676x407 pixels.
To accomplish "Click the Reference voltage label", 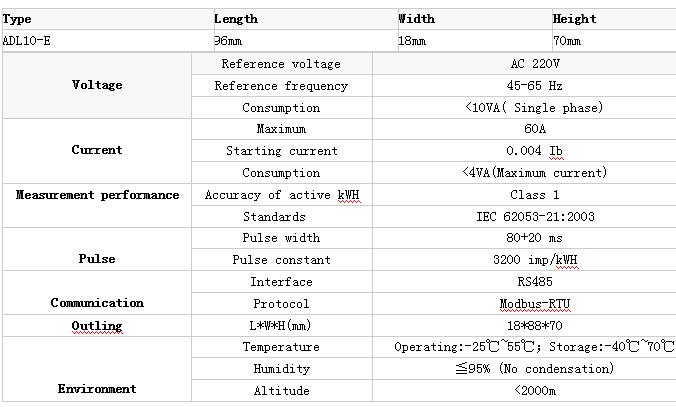I will (x=281, y=64).
